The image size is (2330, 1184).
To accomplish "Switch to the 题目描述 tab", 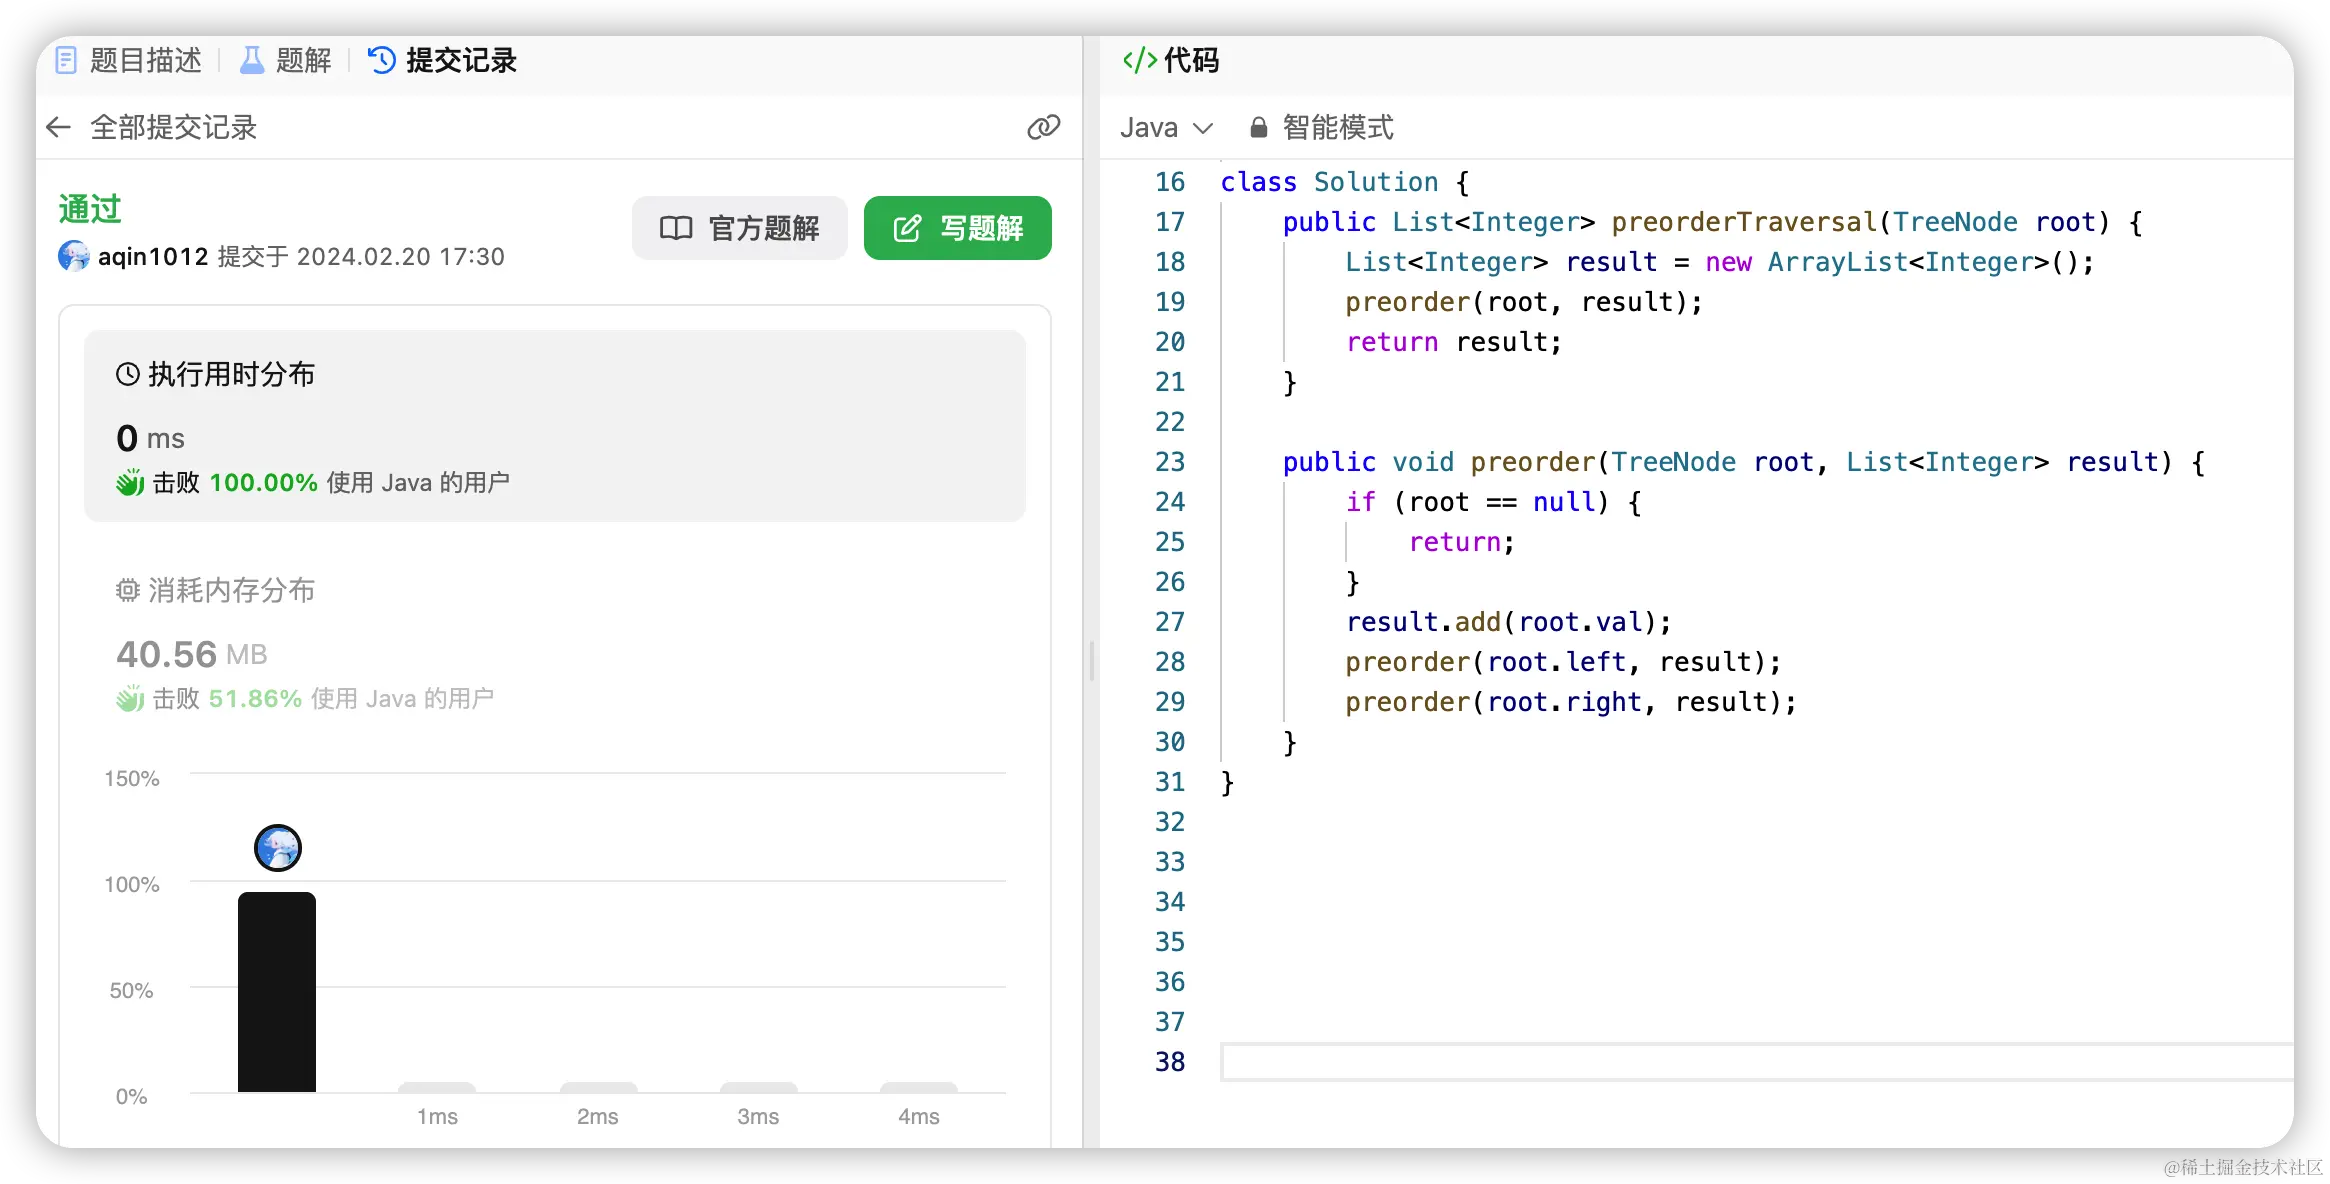I will coord(145,60).
